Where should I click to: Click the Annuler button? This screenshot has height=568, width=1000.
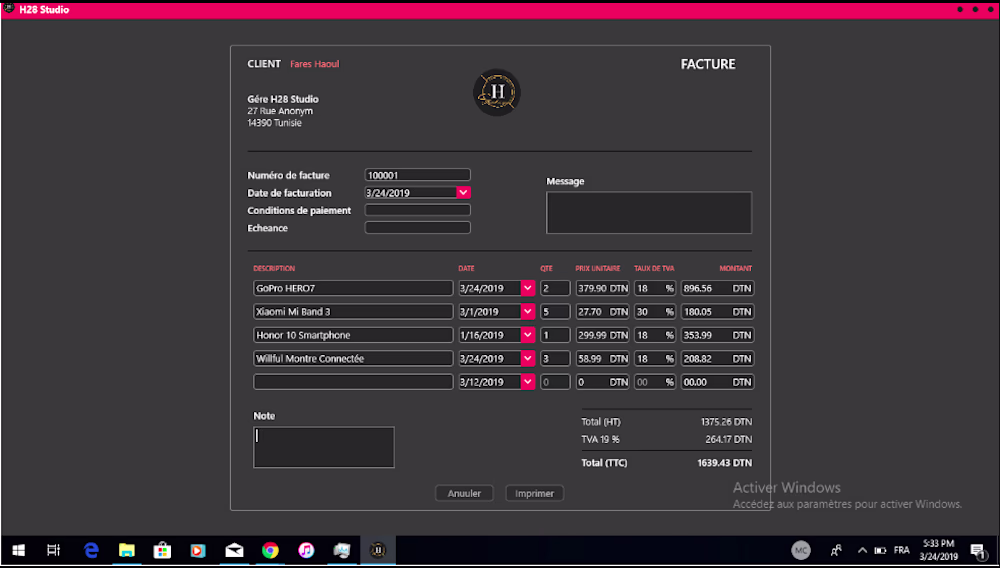coord(464,493)
